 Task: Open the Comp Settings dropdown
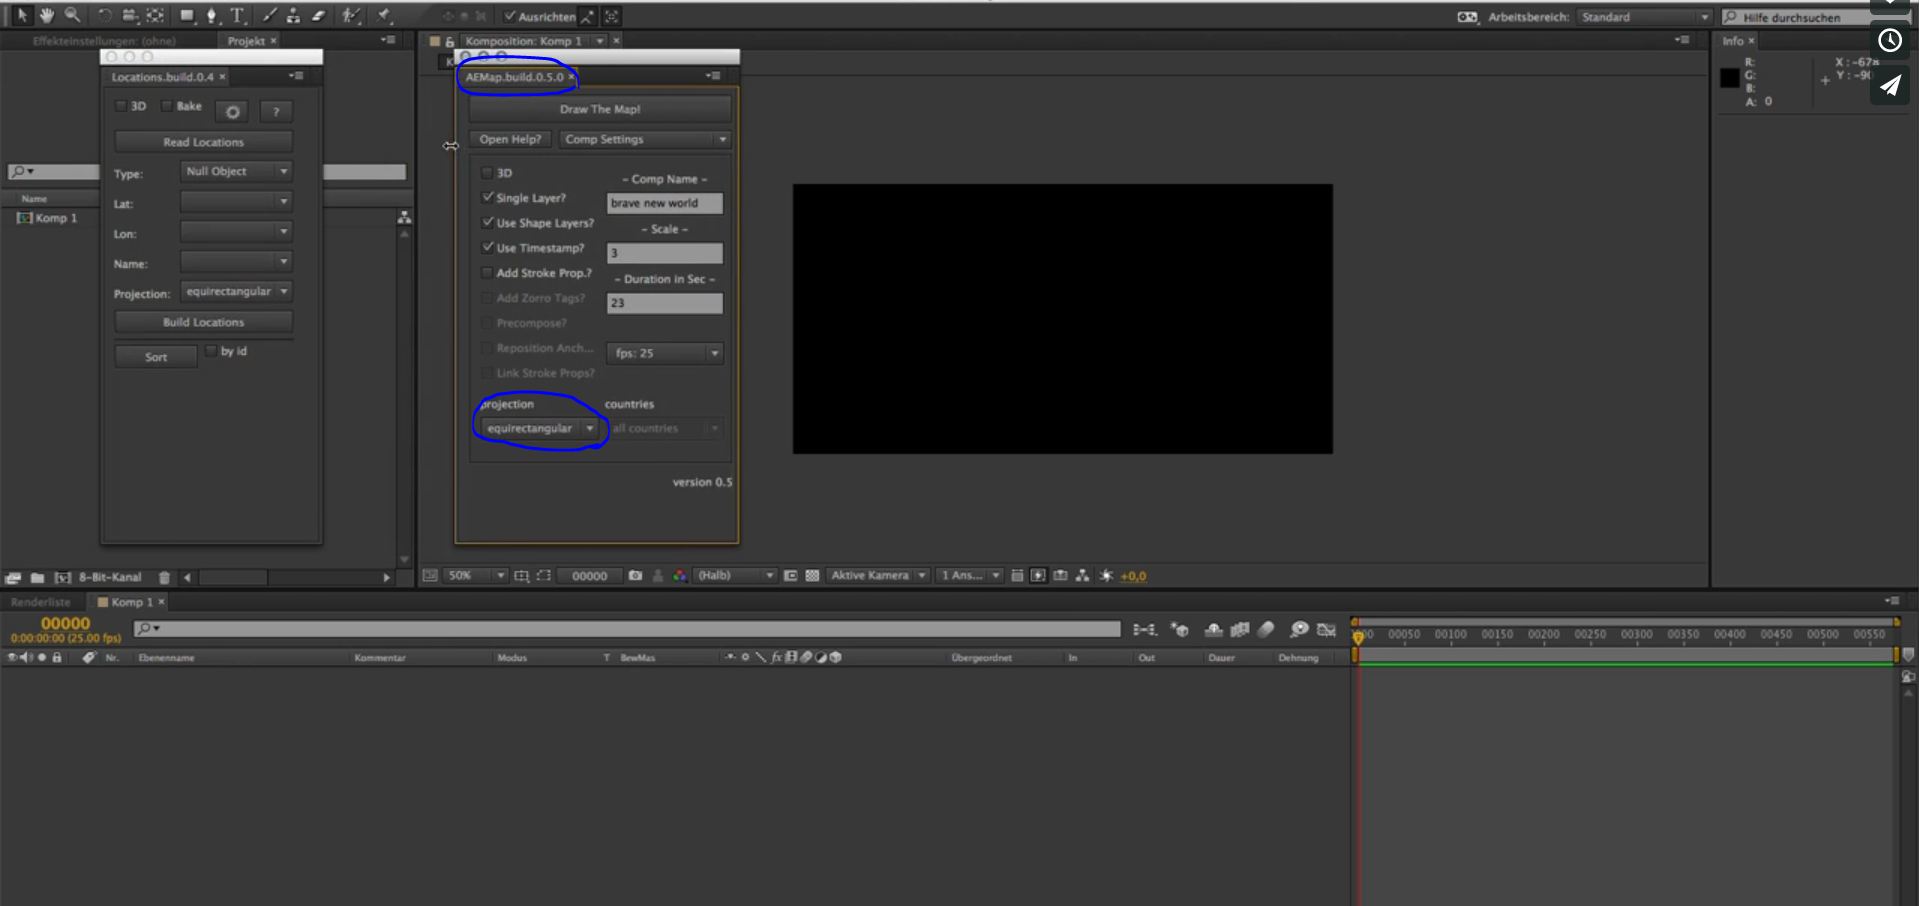point(645,140)
